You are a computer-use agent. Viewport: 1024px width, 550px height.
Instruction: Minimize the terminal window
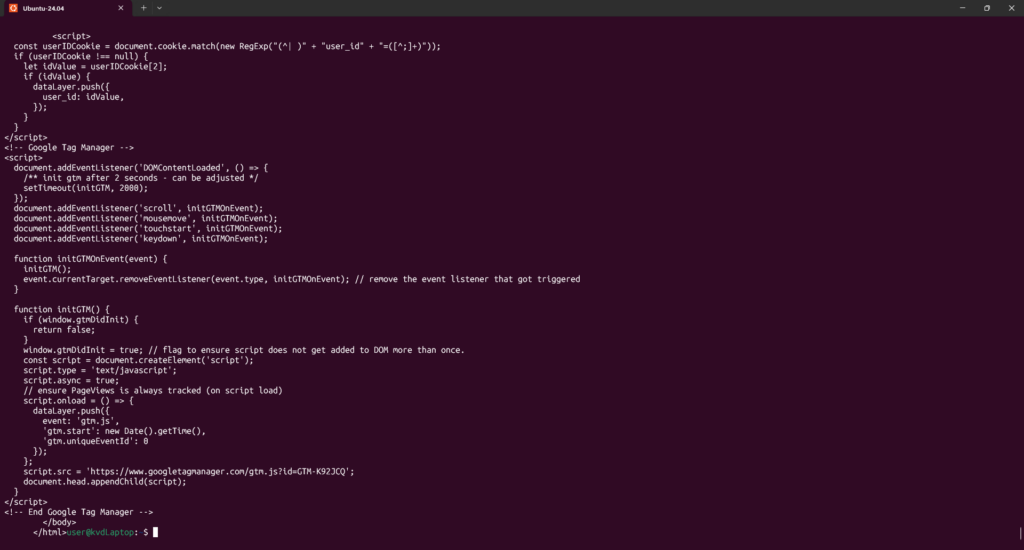[x=958, y=8]
